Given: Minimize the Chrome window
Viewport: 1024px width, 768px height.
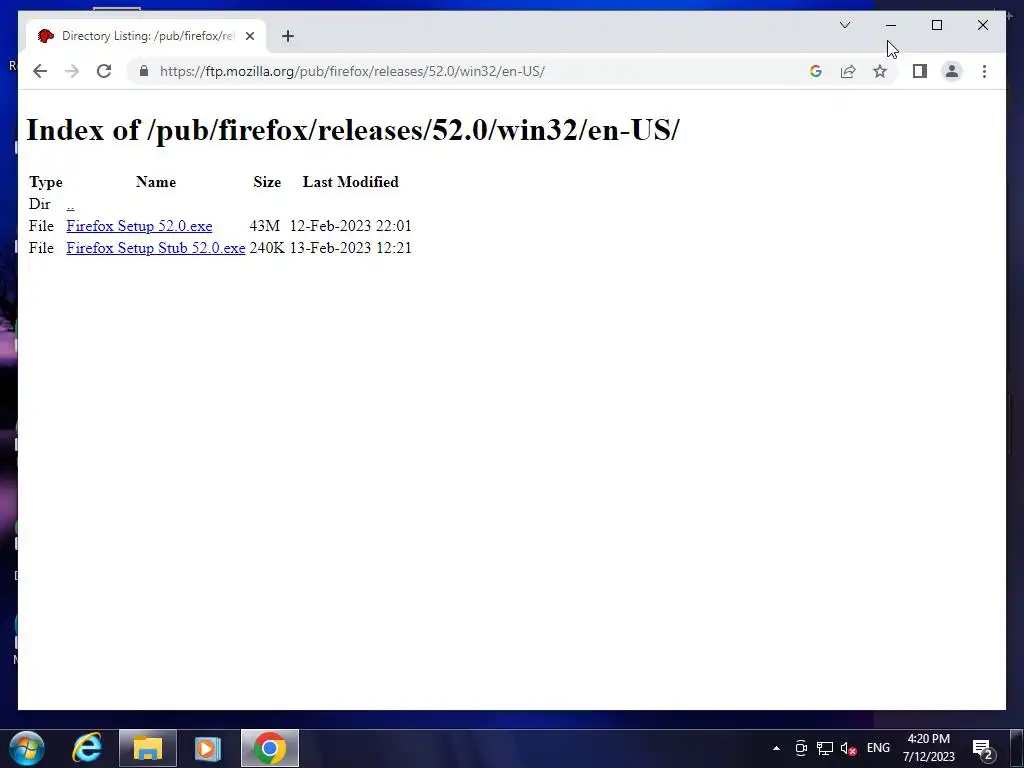Looking at the screenshot, I should click(891, 25).
